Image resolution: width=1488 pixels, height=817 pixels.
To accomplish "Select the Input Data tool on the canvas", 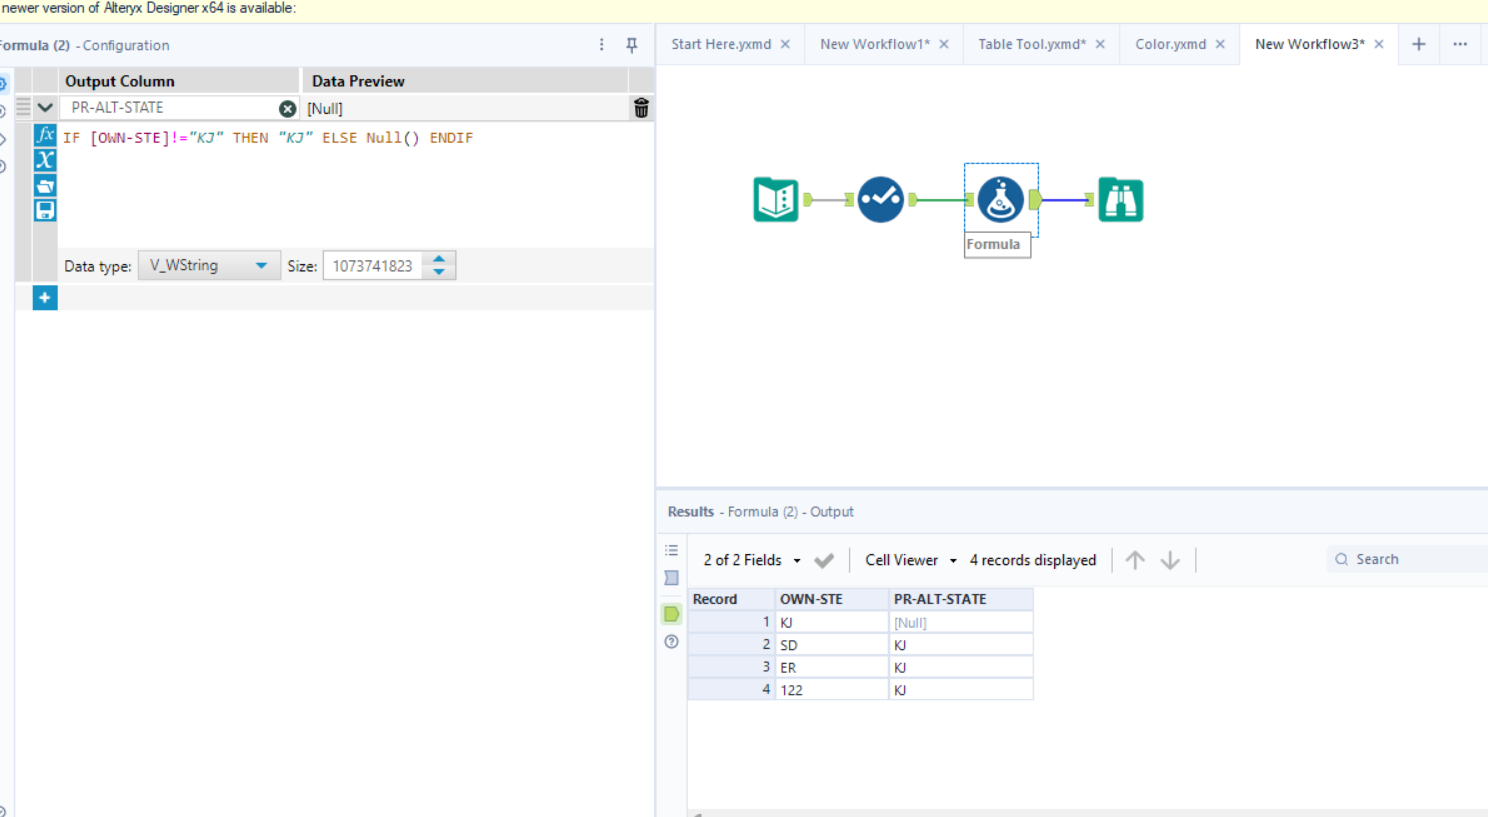I will (775, 199).
